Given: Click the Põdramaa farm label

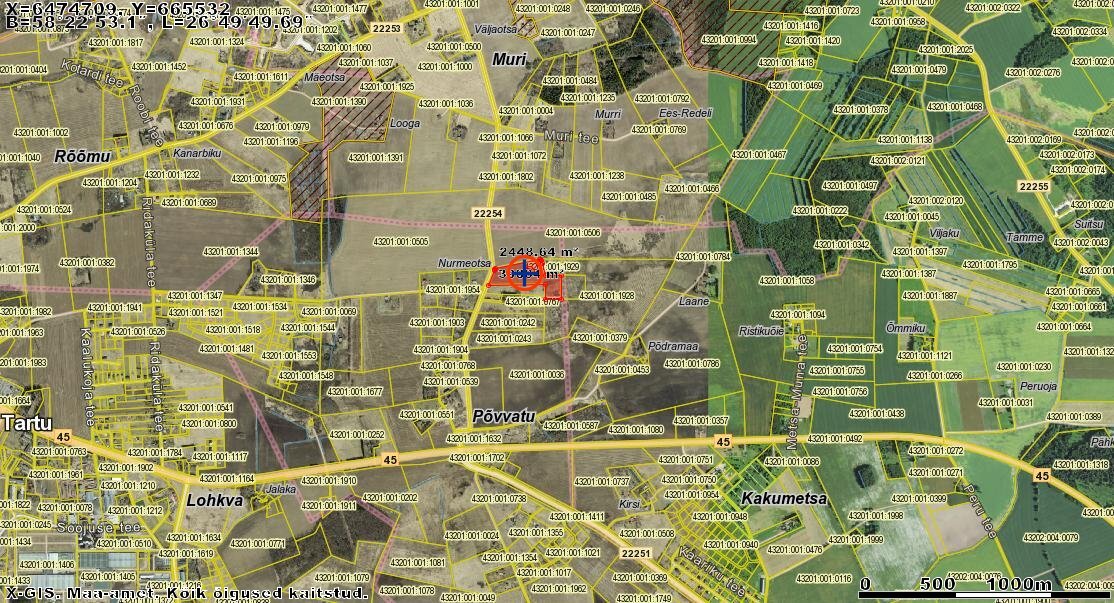Looking at the screenshot, I should pos(673,345).
